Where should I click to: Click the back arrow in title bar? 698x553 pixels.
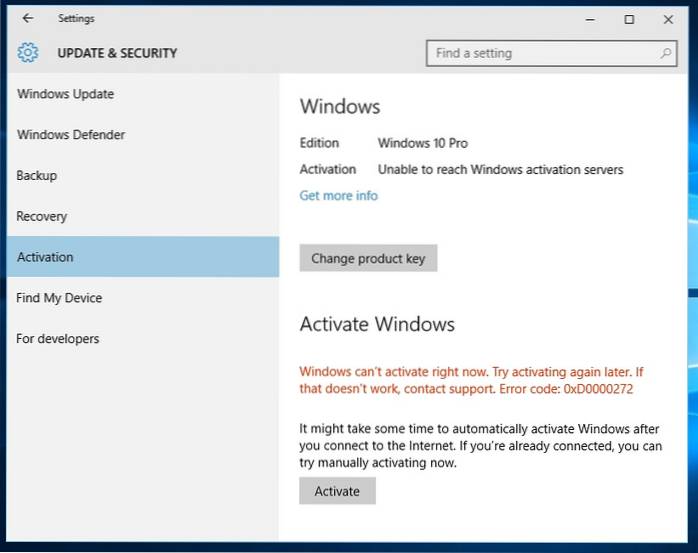[x=27, y=18]
